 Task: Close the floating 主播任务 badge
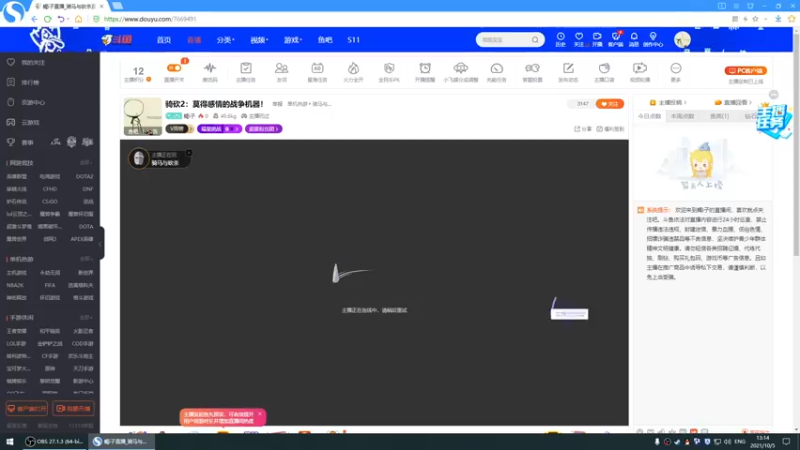tap(773, 95)
